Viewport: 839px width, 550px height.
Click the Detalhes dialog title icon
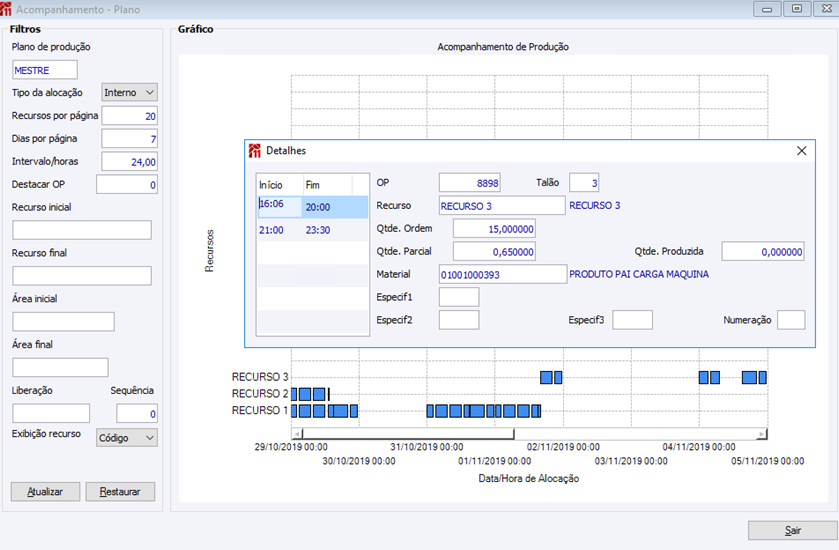coord(254,151)
